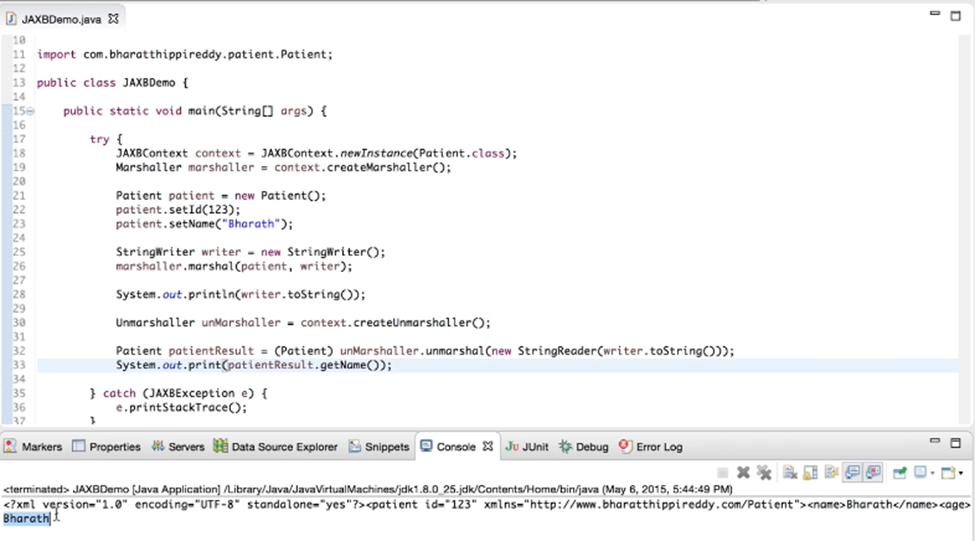Close the JAXBDemo.java editor tab
The width and height of the screenshot is (975, 541).
(x=113, y=18)
